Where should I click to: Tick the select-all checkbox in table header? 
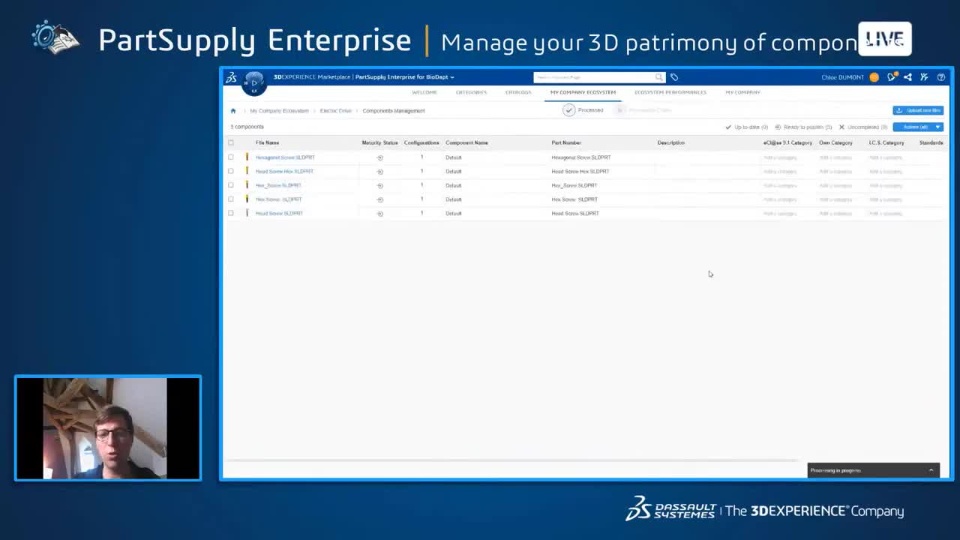pos(231,143)
